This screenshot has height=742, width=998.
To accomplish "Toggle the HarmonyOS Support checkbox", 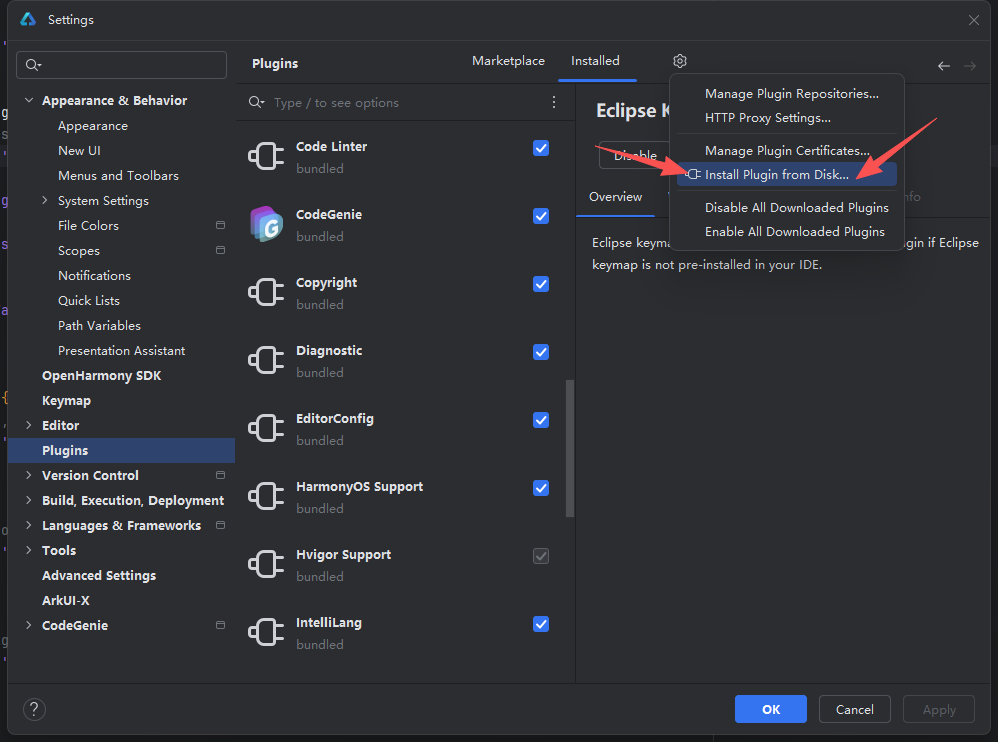I will pyautogui.click(x=541, y=488).
